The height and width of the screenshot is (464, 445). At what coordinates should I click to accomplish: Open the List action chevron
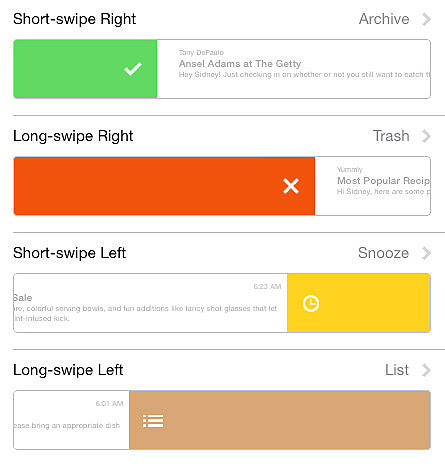[x=426, y=370]
